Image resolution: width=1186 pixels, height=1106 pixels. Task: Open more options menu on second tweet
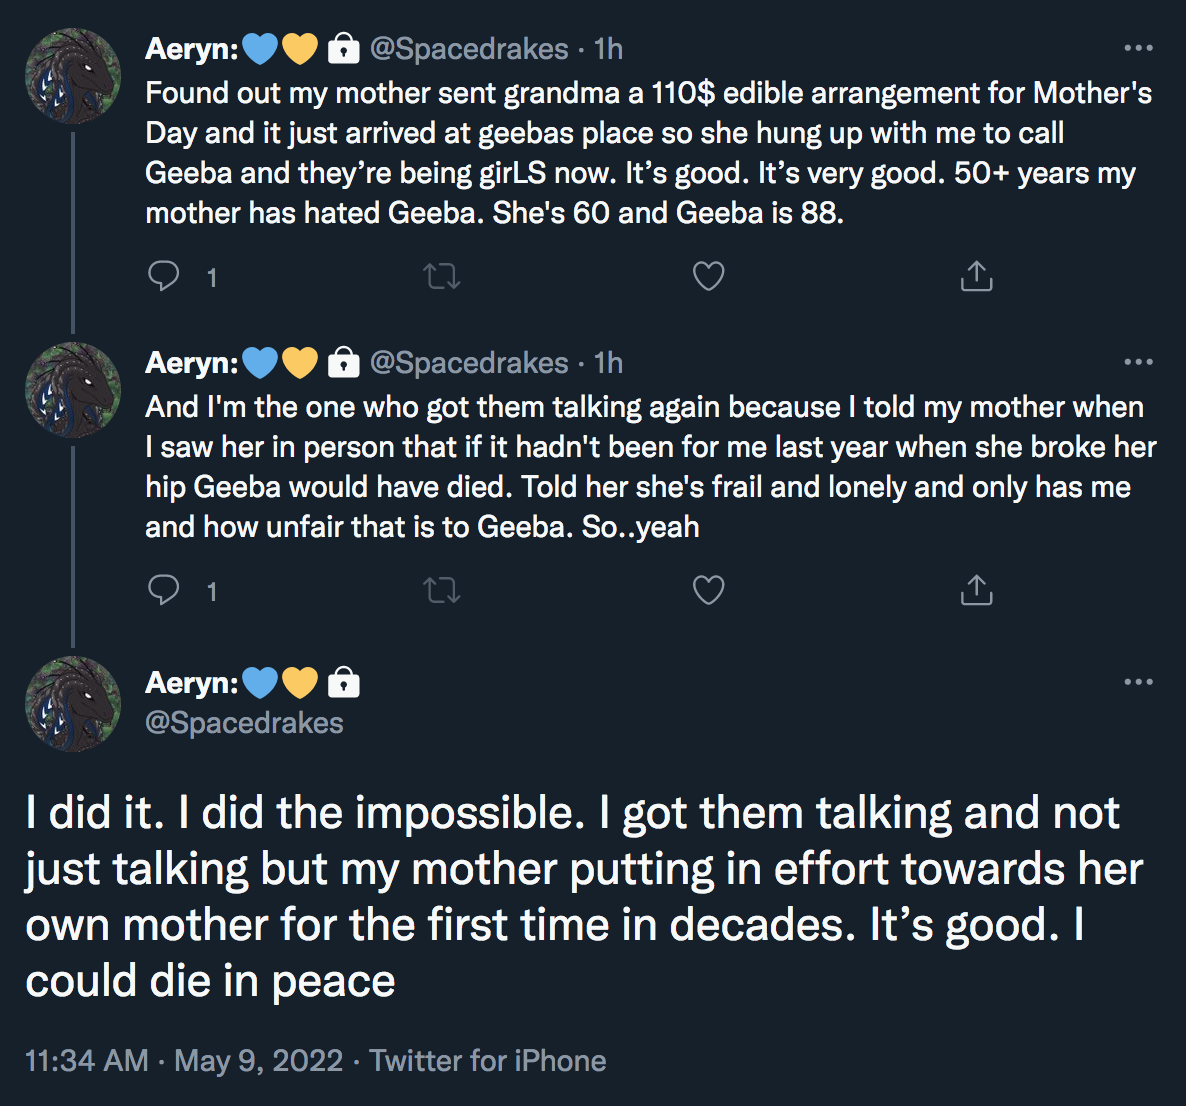[1138, 362]
